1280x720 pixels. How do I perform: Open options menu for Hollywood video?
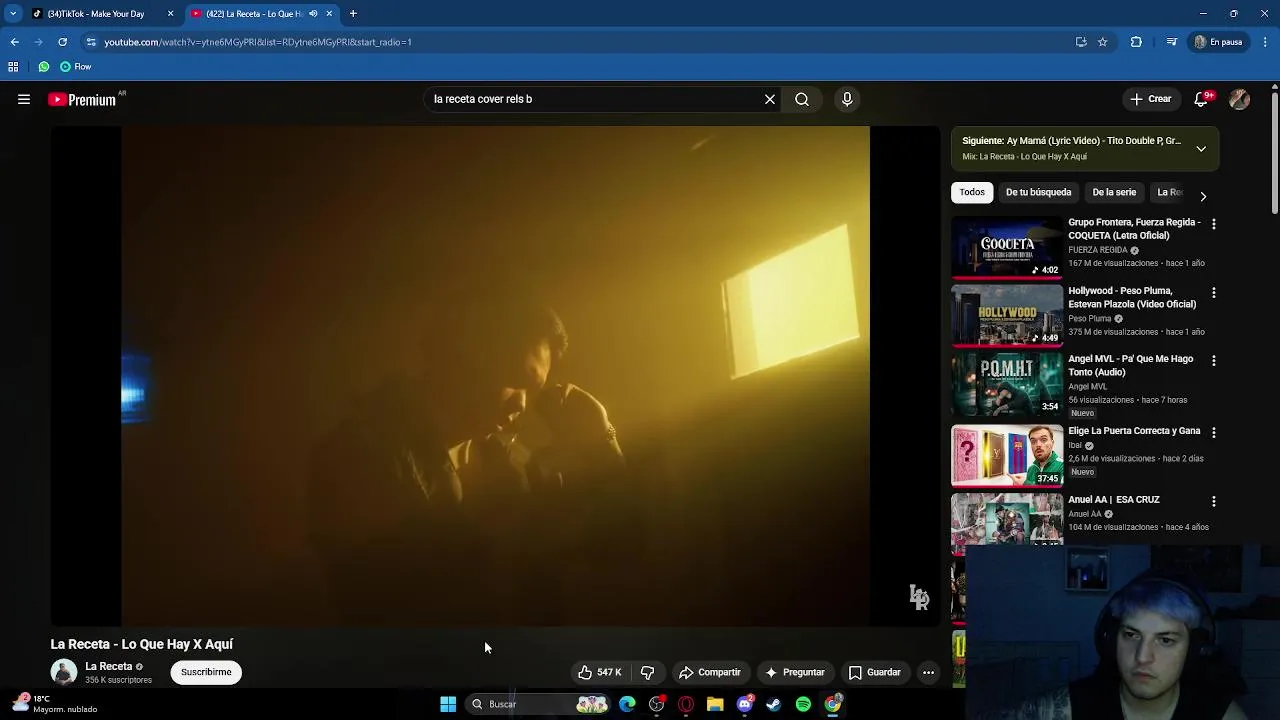tap(1214, 293)
